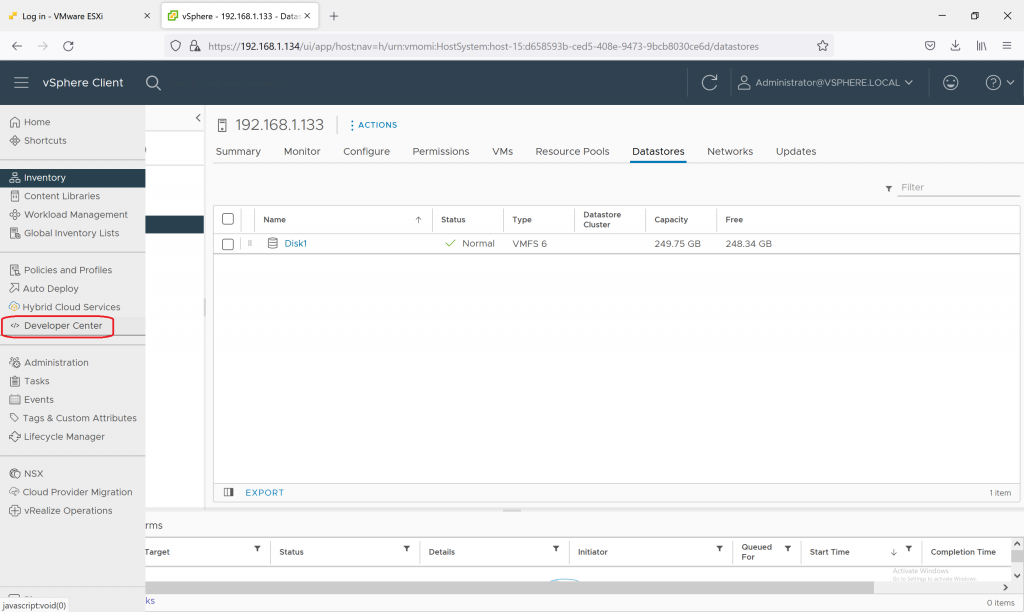Open Global Inventory Lists
Screen dimensions: 1024x612
point(65,233)
